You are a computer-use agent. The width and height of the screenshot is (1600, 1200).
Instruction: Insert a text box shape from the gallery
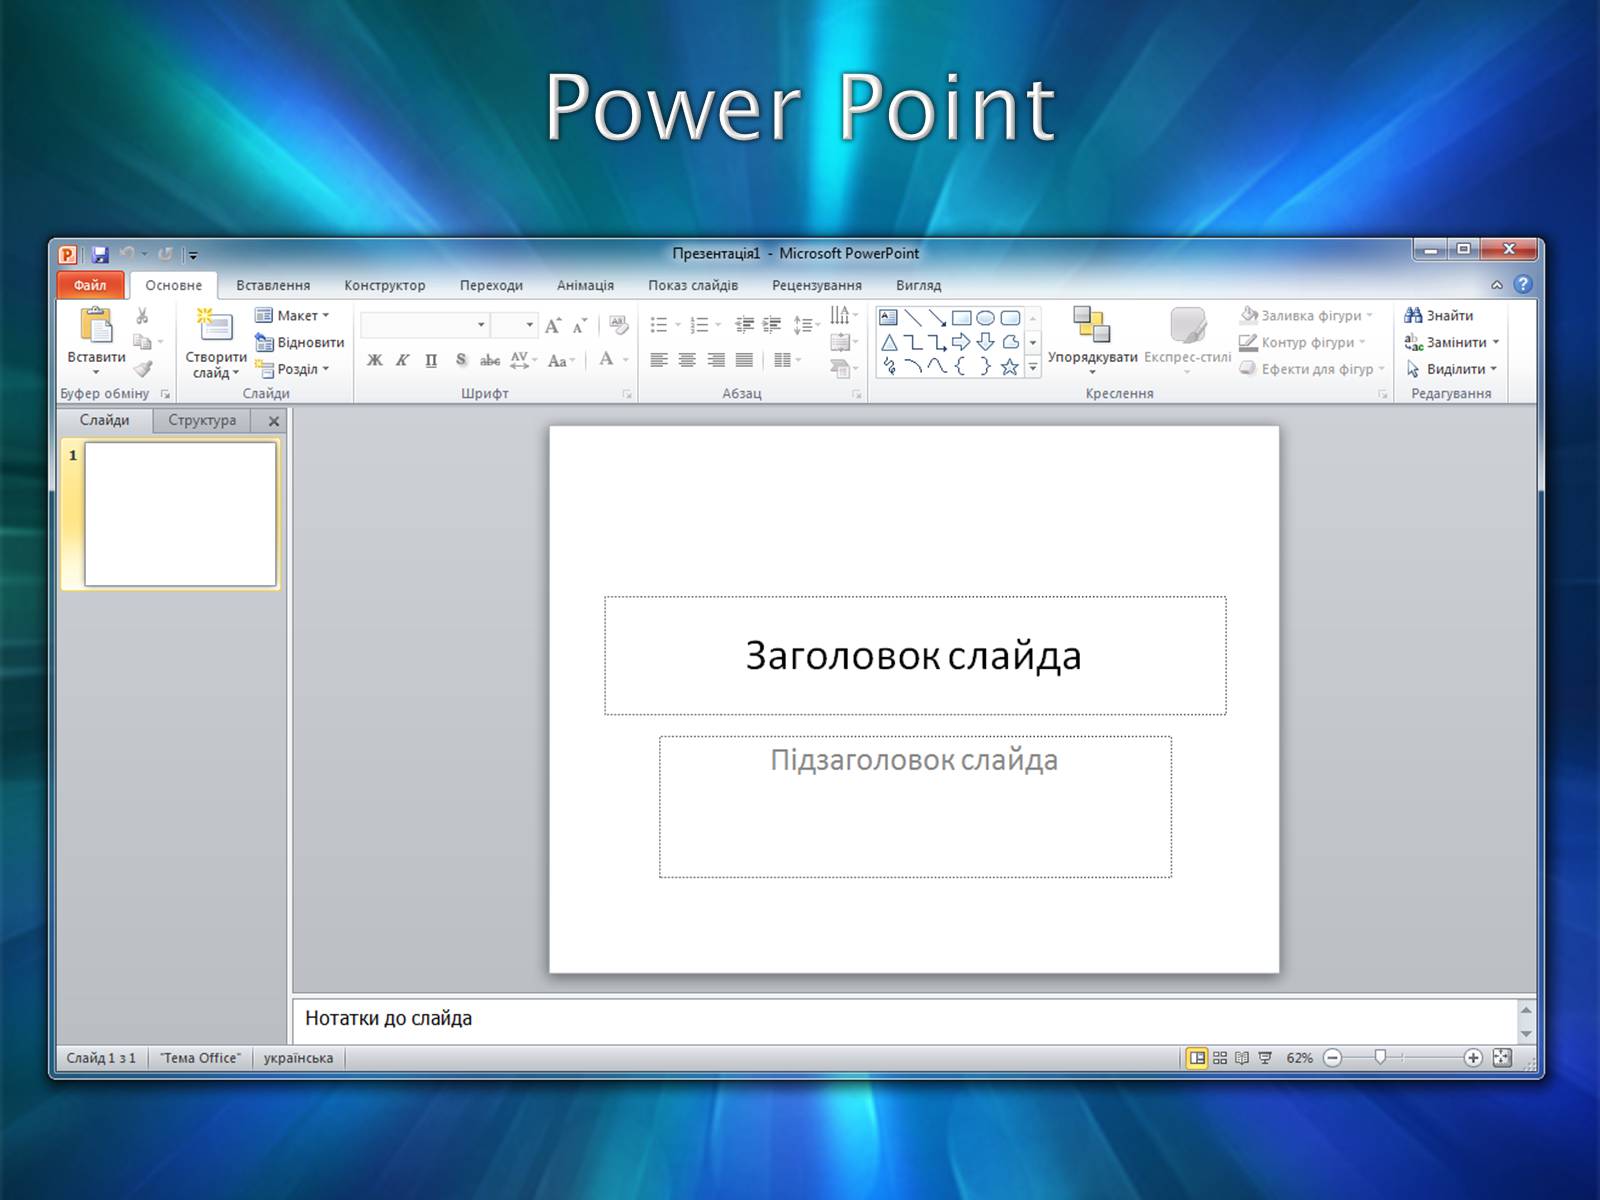[888, 318]
